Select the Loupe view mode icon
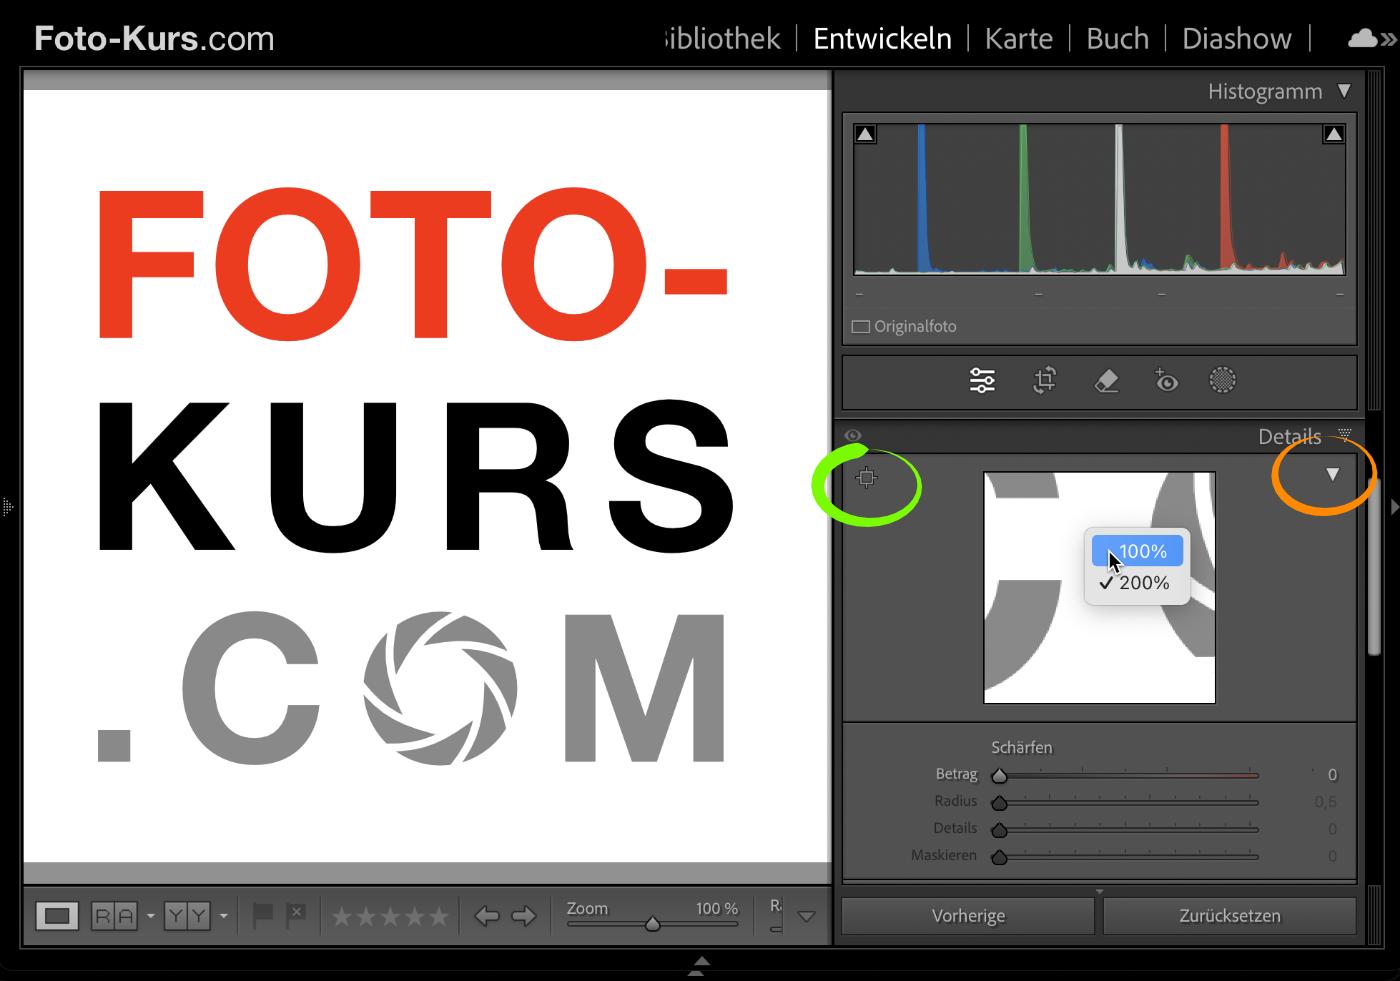 coord(57,916)
